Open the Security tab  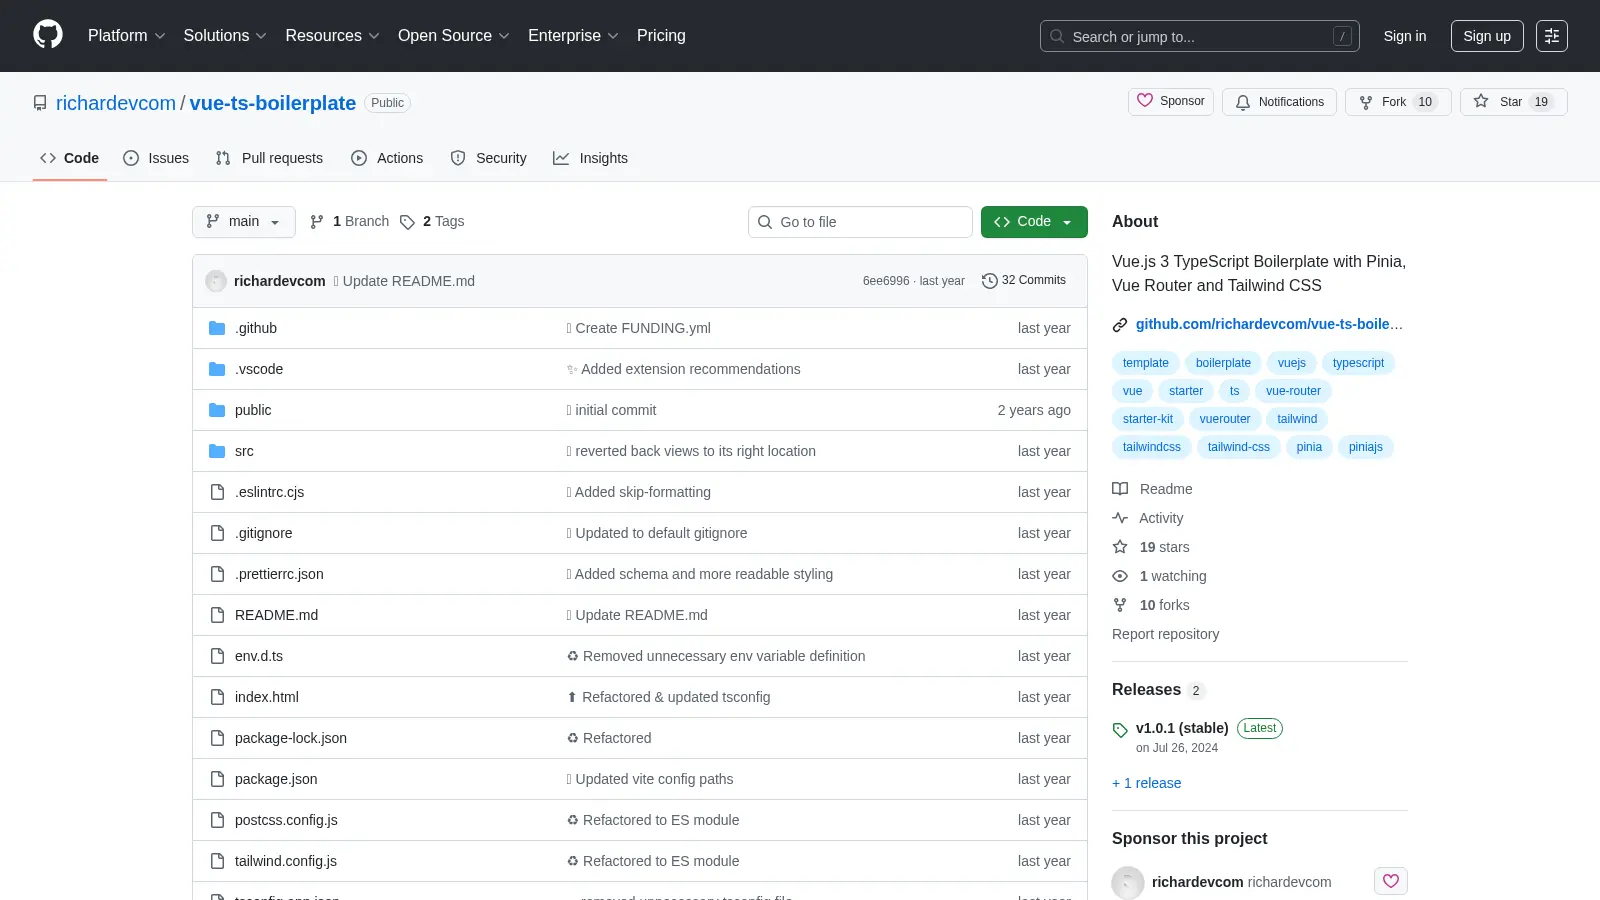point(488,158)
